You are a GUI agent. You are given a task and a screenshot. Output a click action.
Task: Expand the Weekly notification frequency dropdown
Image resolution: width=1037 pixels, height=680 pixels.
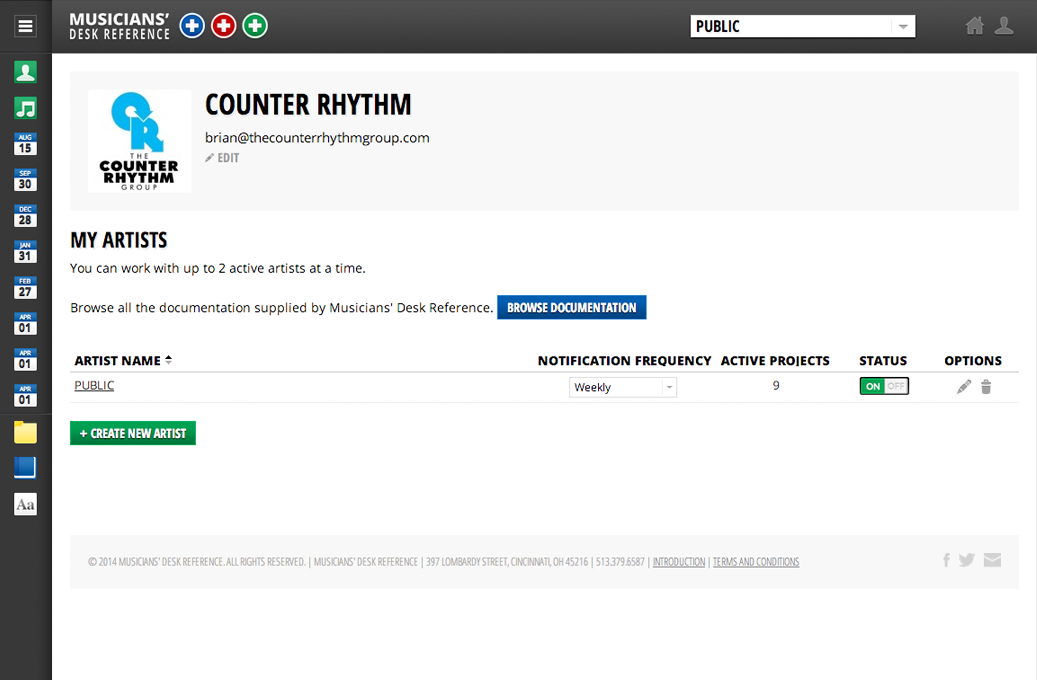pos(623,387)
